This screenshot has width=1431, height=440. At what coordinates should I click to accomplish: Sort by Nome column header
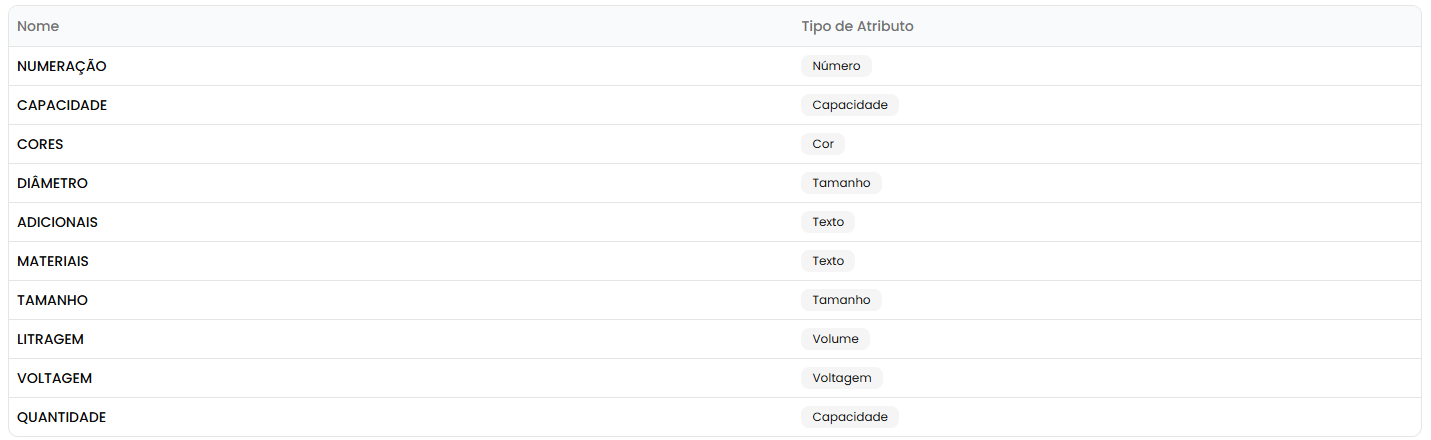point(38,26)
